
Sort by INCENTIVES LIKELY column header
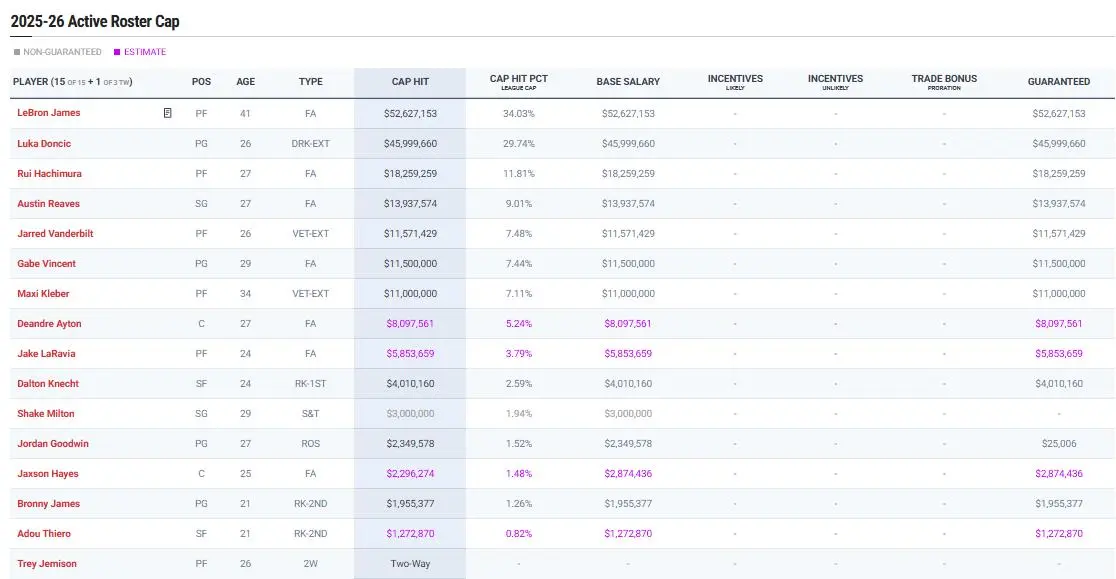[x=735, y=82]
